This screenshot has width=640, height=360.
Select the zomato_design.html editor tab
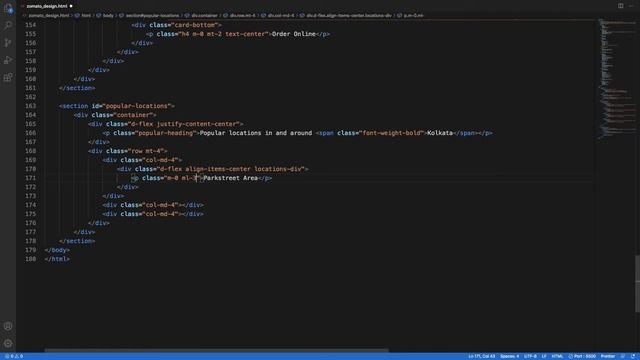click(47, 6)
